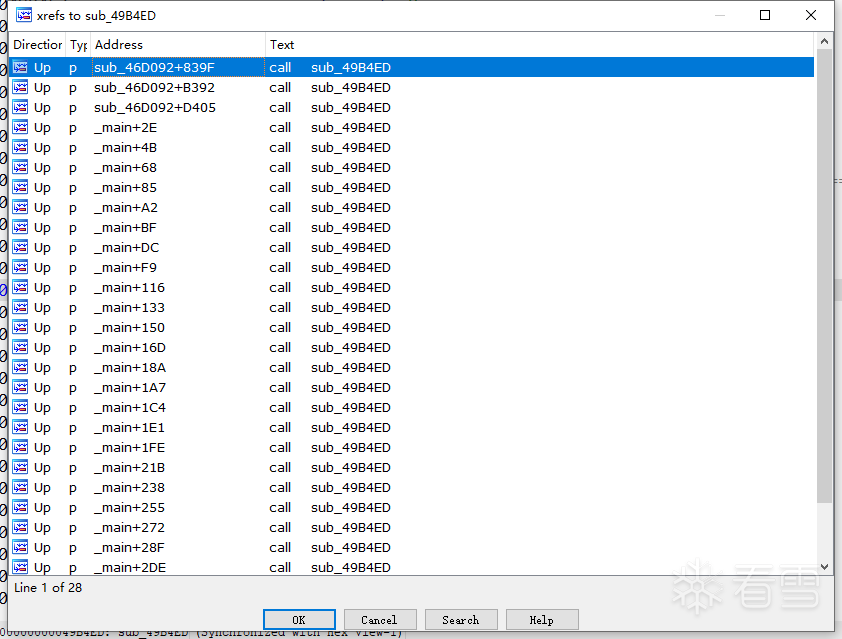Screen dimensions: 842x639
Task: Click the xref icon on the _main+255 row
Action: [20, 507]
